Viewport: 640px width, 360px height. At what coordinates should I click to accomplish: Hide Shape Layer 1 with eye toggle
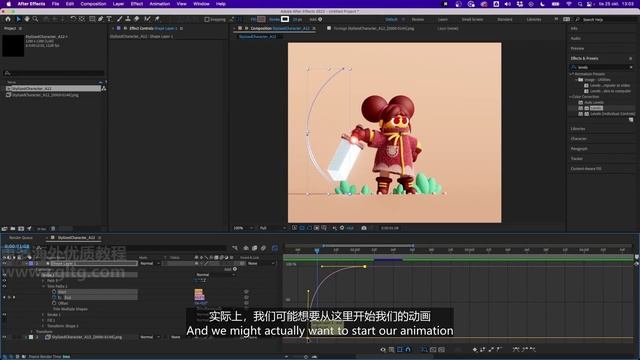coord(4,264)
